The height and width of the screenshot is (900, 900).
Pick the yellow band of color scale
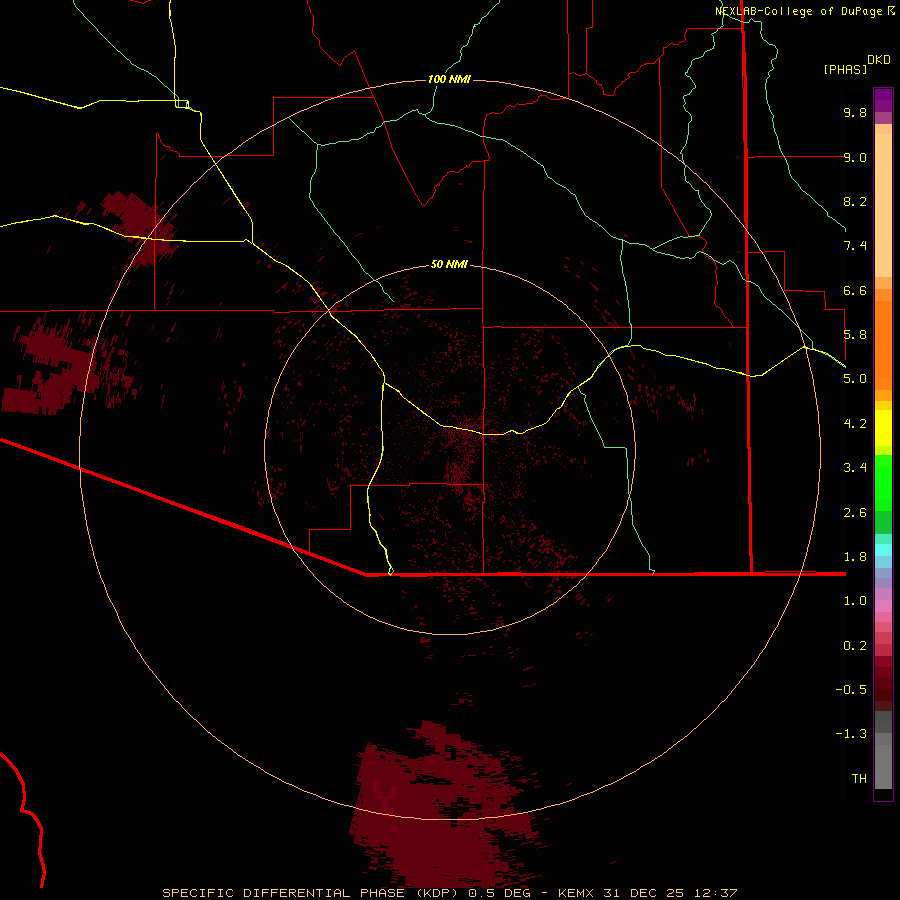[x=883, y=428]
